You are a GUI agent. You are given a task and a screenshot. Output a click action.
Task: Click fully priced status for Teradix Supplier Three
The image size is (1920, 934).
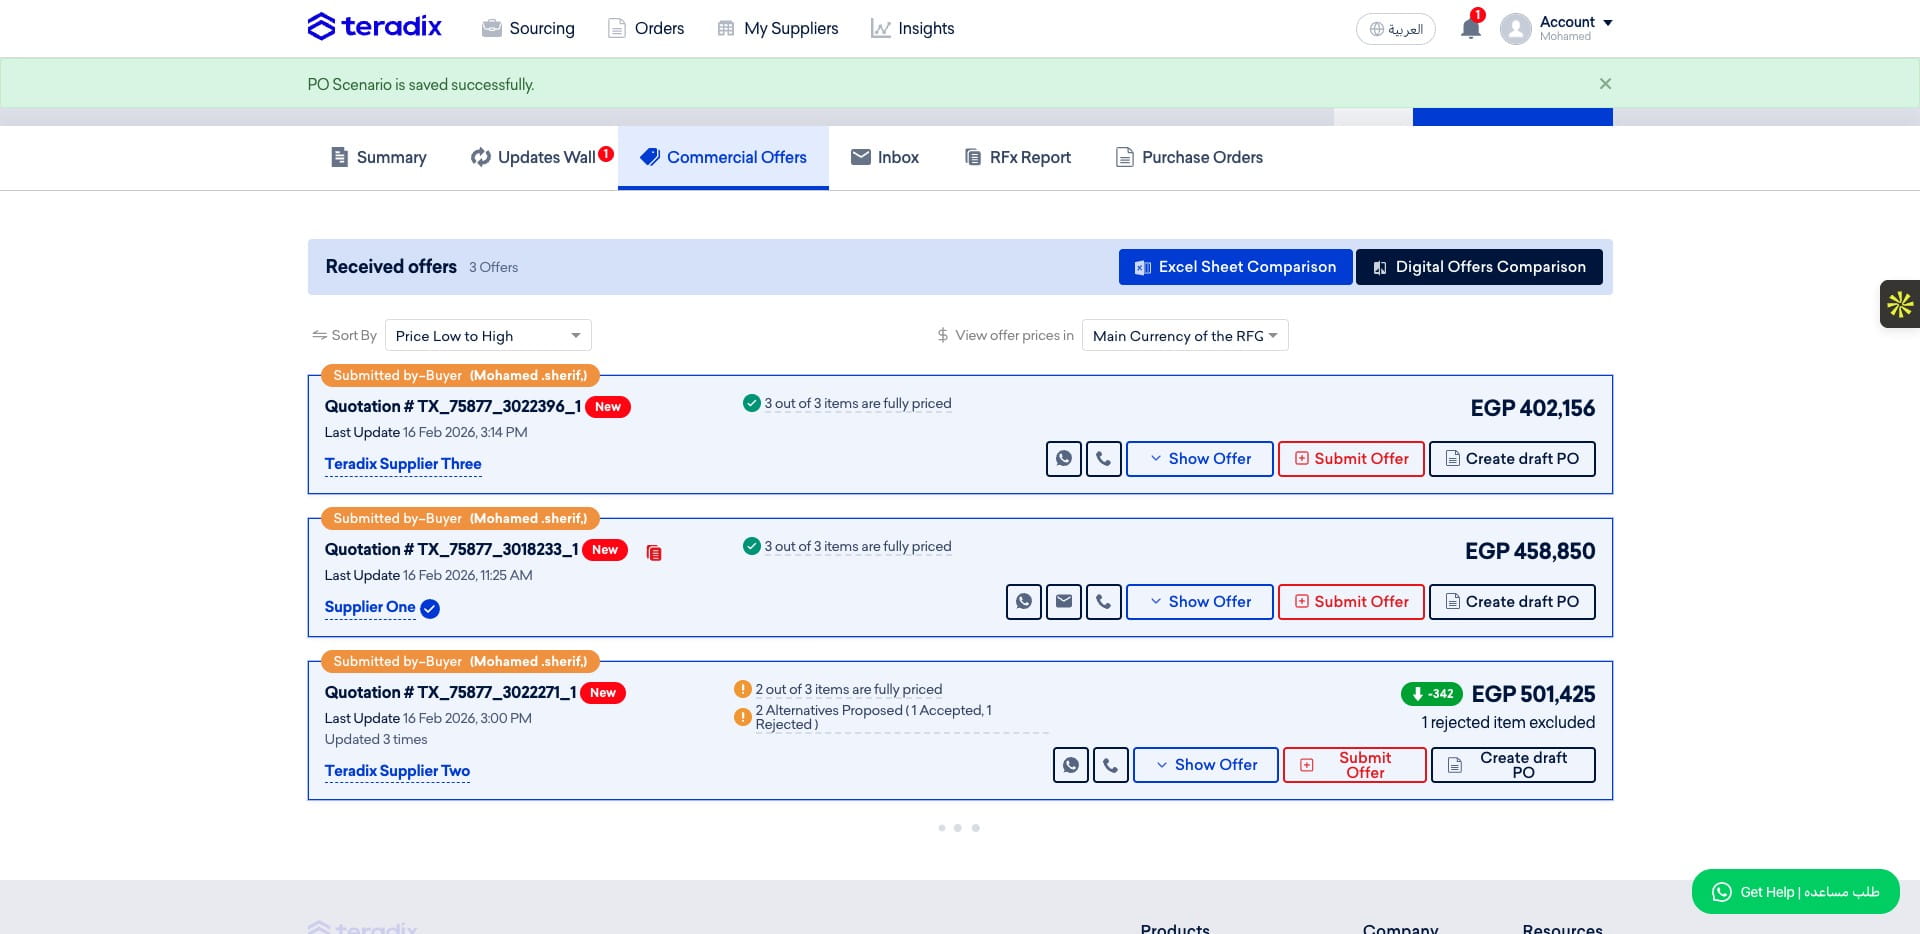(x=858, y=403)
